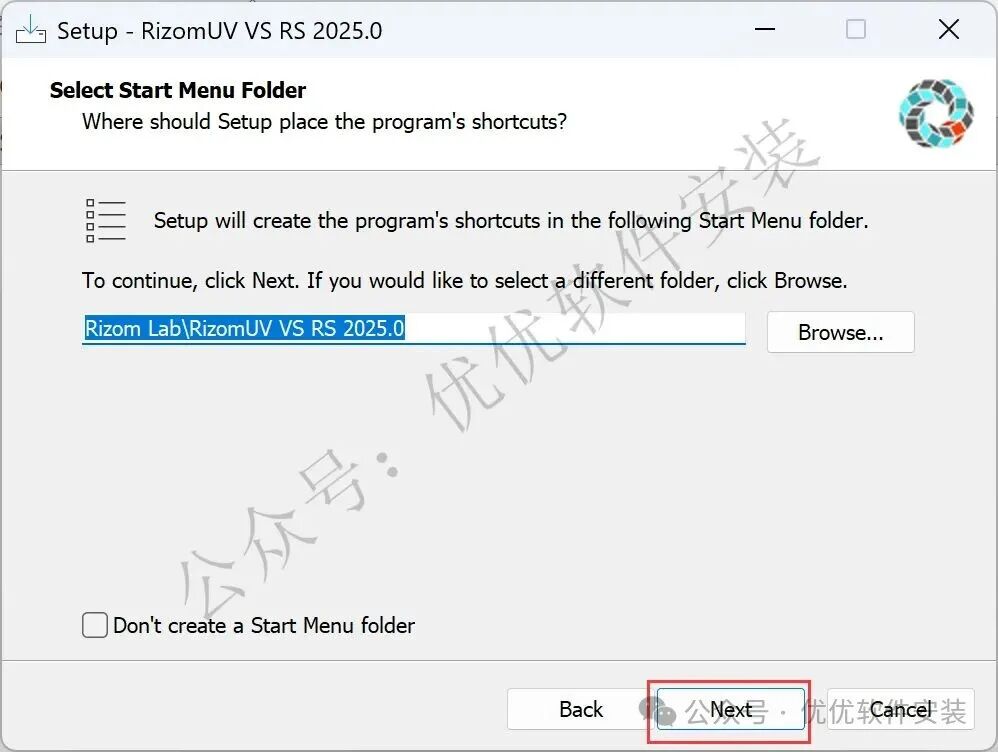The height and width of the screenshot is (752, 998).
Task: Click the Setup installer icon in title bar
Action: pyautogui.click(x=31, y=30)
